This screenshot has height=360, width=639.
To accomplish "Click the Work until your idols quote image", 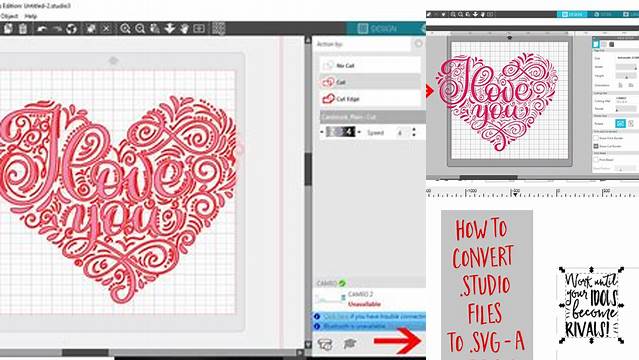I will 591,305.
